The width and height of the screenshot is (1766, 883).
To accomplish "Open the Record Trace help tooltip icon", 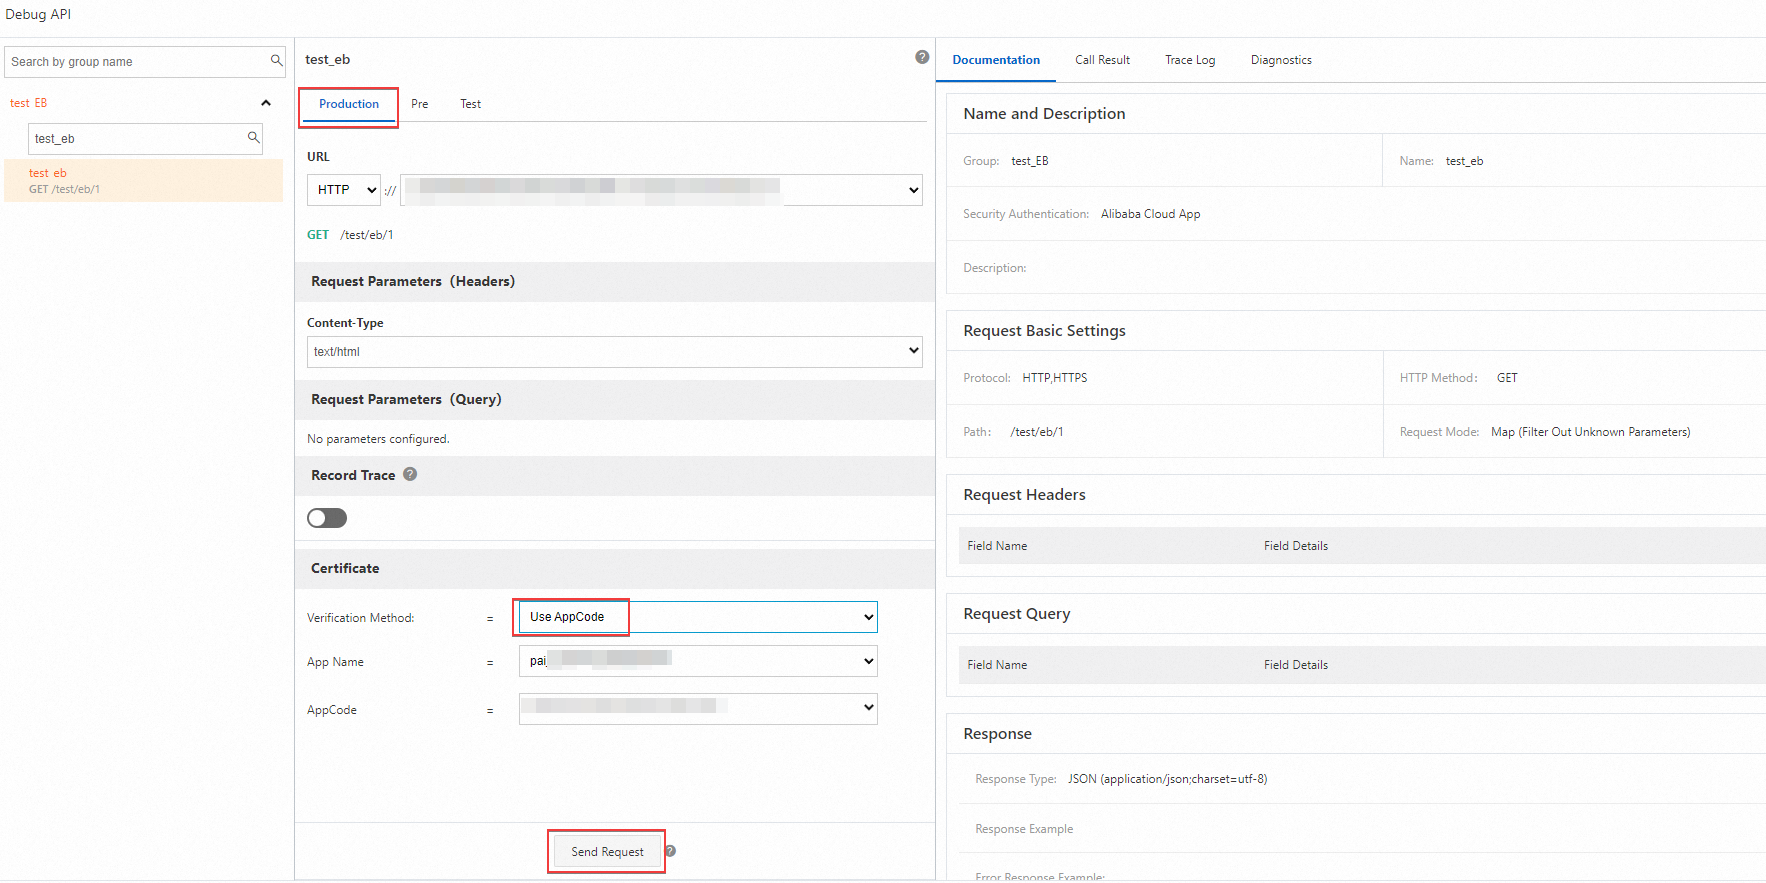I will coord(410,474).
